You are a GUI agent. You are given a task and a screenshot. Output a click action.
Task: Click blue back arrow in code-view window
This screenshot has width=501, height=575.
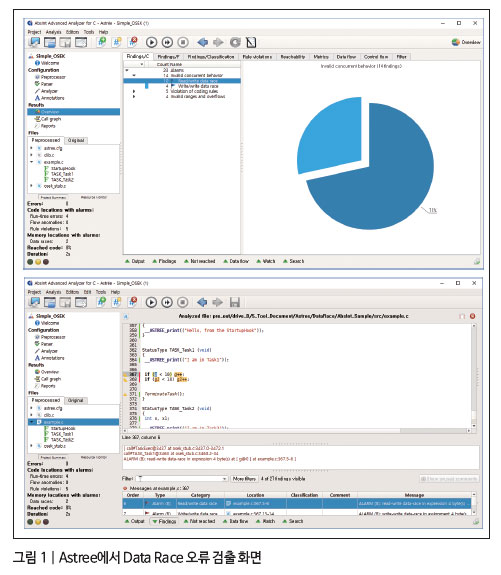coord(202,302)
